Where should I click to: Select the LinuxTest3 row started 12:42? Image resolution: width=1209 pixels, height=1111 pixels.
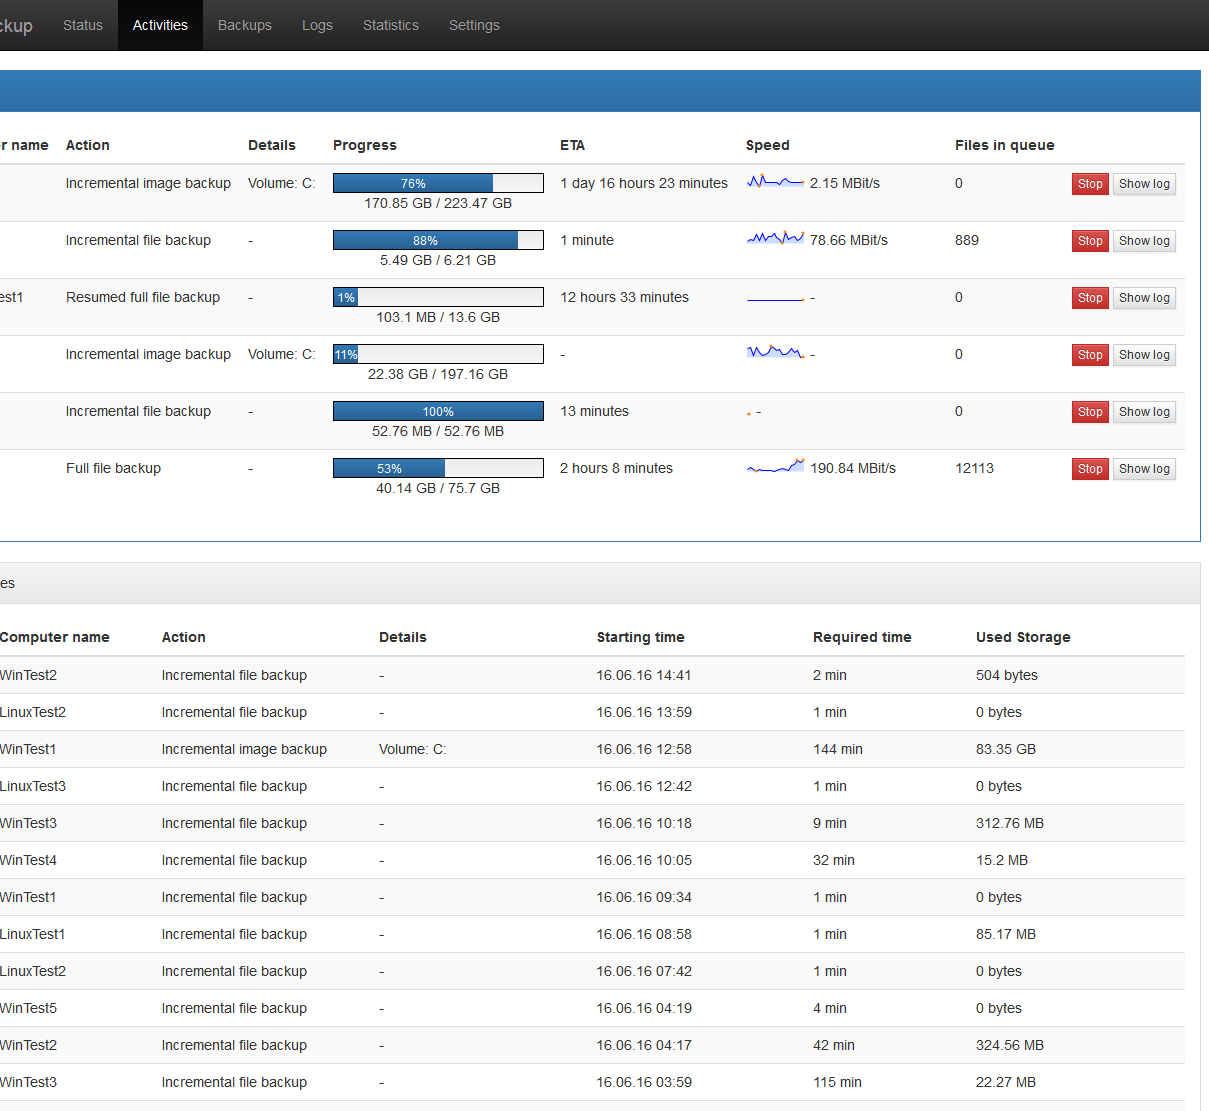pyautogui.click(x=592, y=786)
